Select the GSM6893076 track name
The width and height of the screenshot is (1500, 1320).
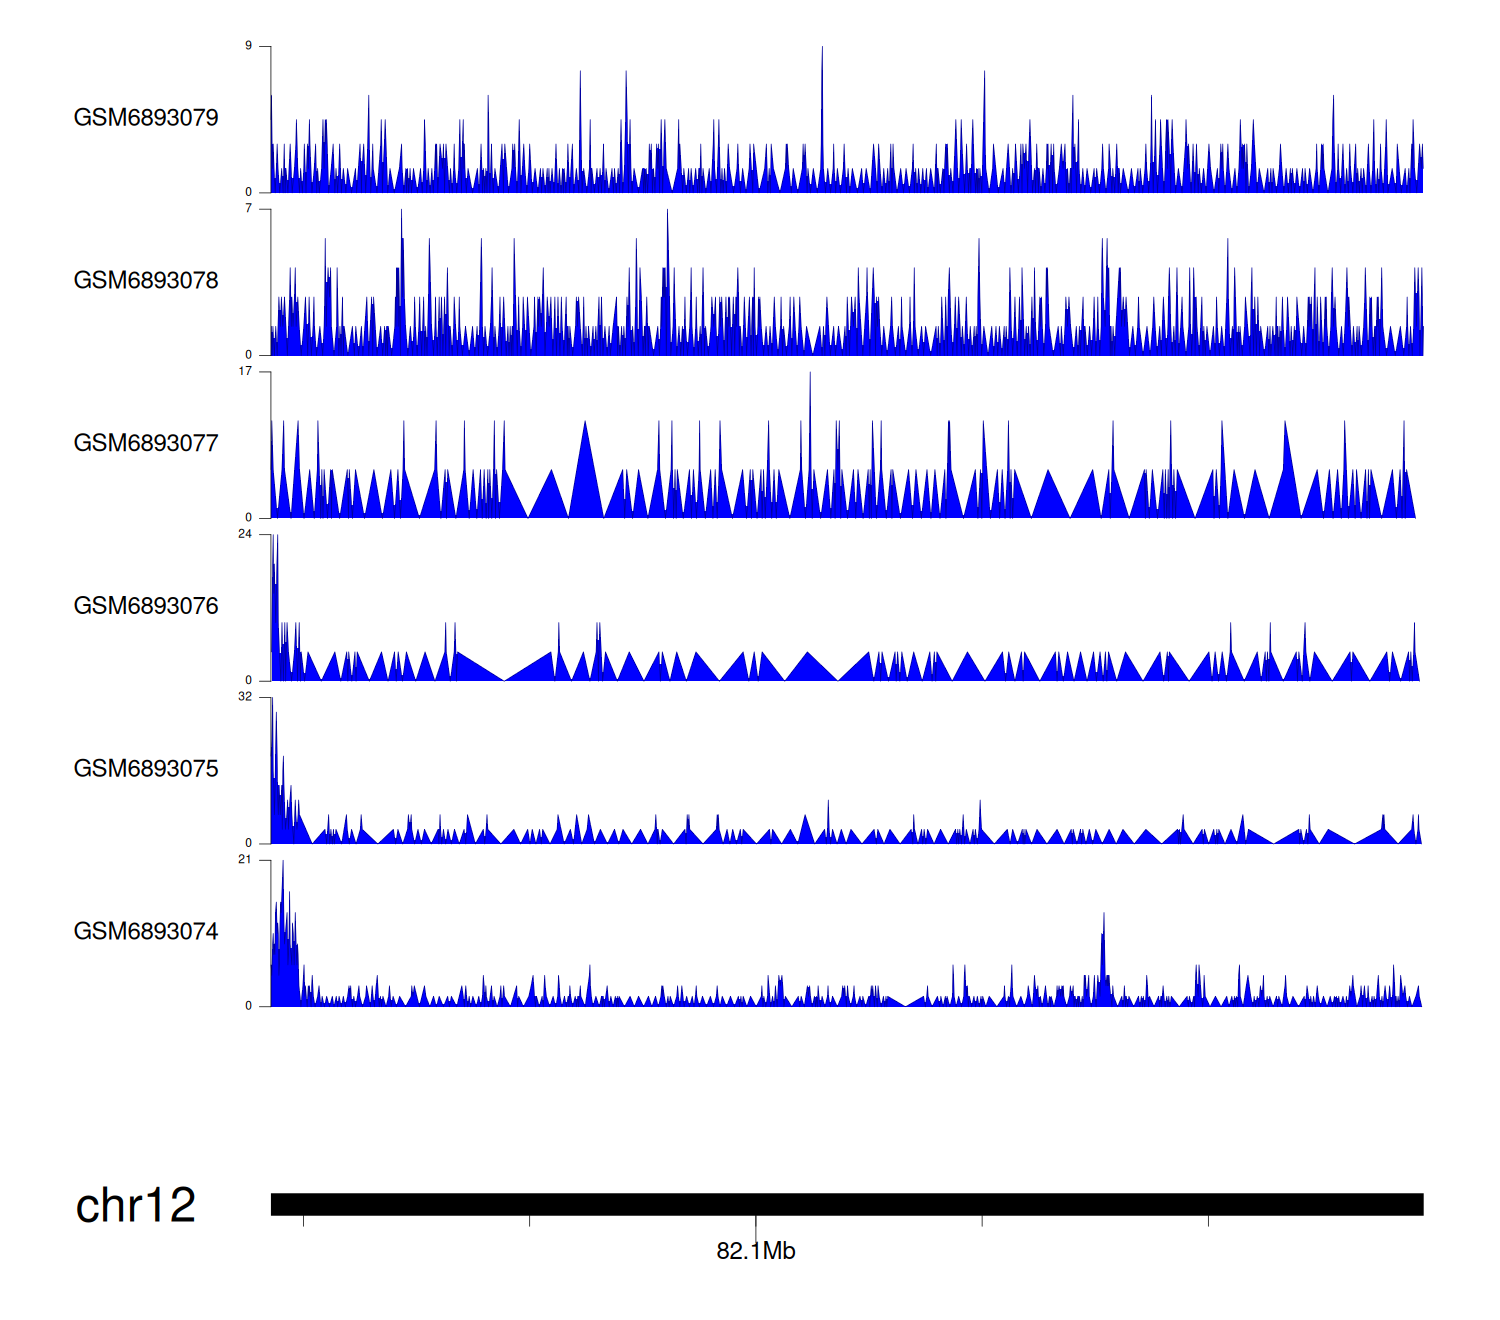146,606
